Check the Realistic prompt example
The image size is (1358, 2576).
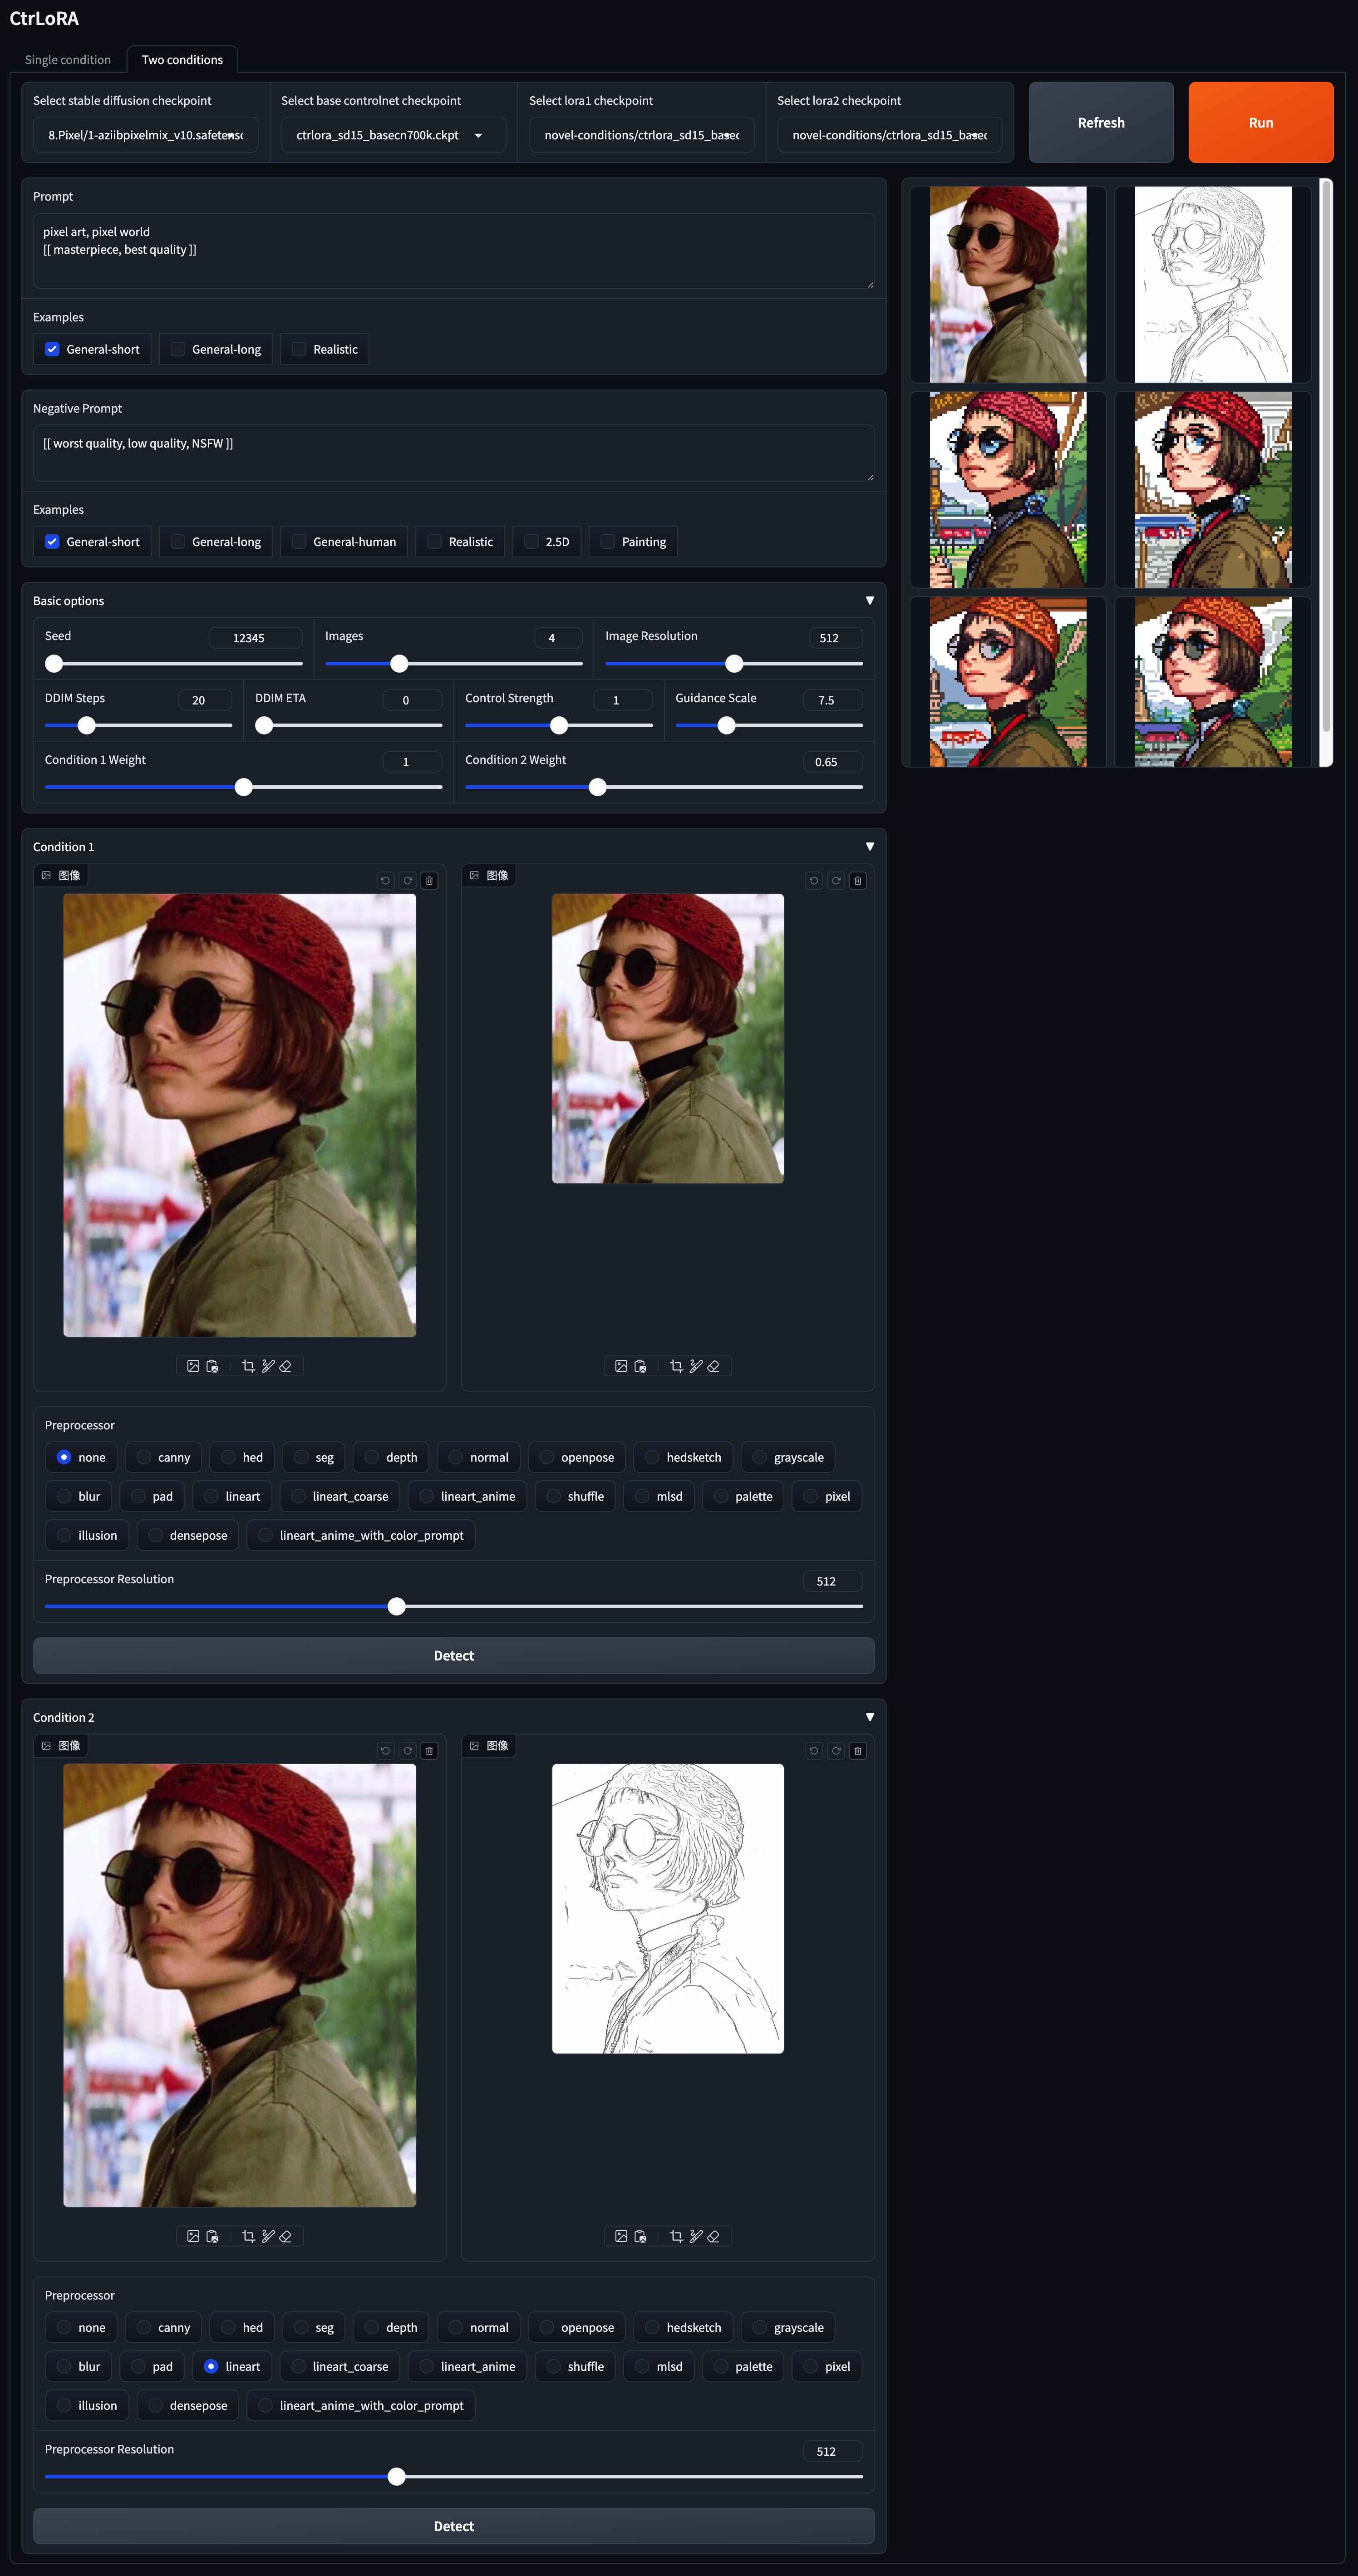tap(299, 349)
